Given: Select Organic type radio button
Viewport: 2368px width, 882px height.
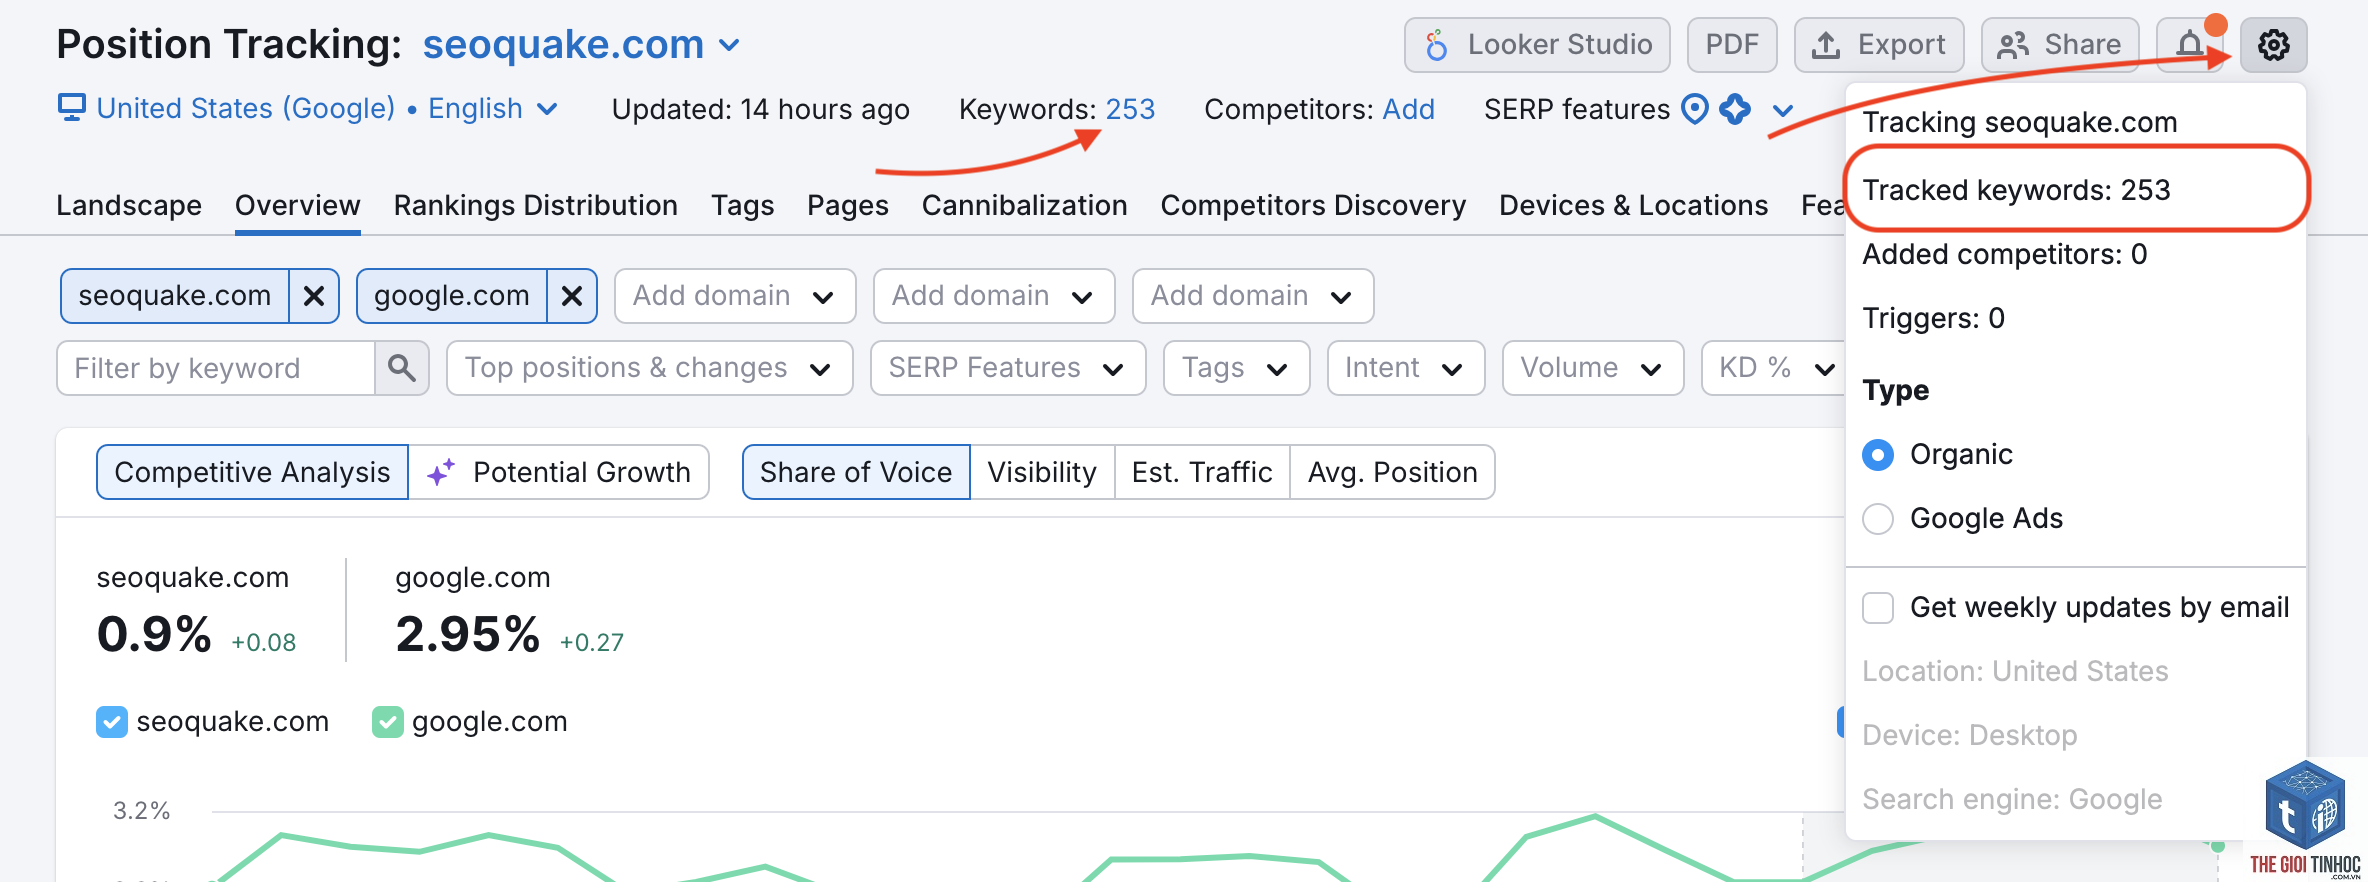Looking at the screenshot, I should [x=1878, y=455].
